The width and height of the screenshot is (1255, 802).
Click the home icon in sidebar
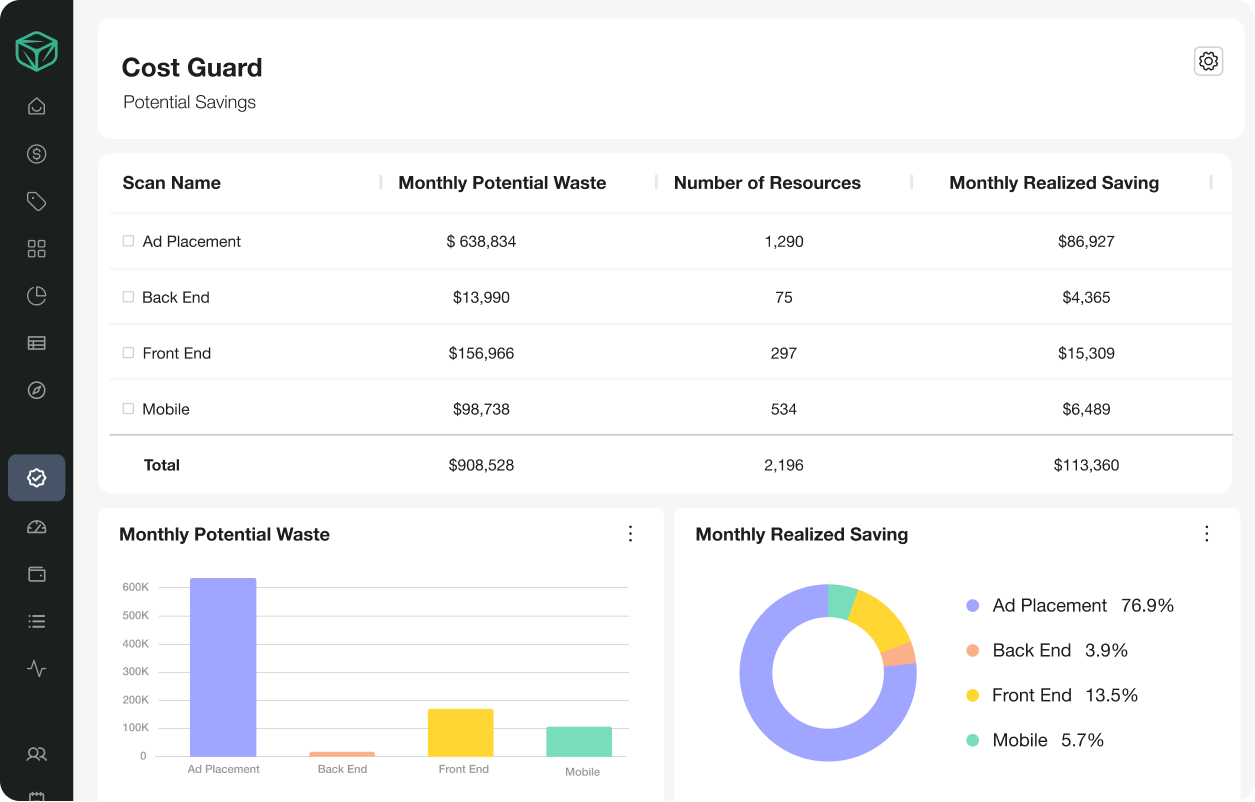coord(37,106)
